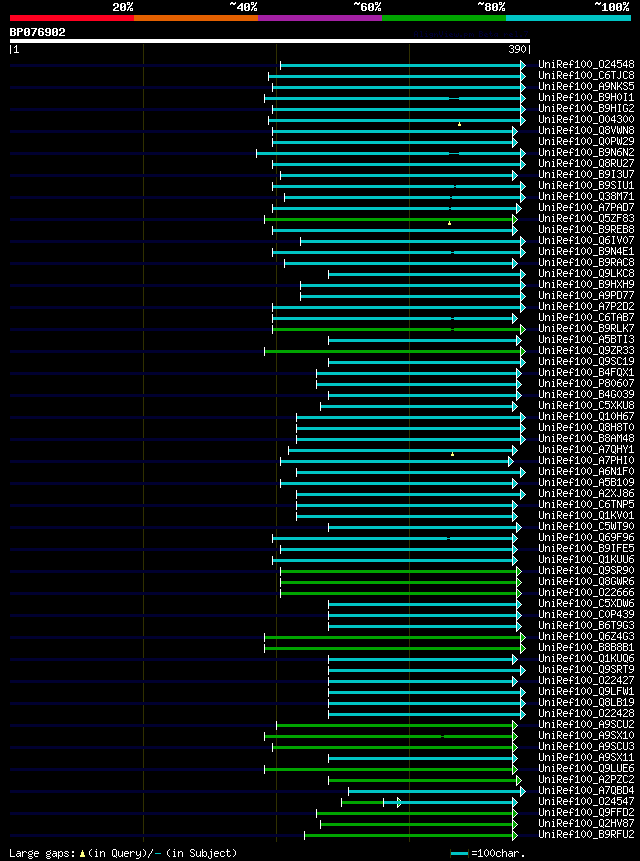
Task: Open hit UniRef100_B9HIG2
Action: (x=586, y=108)
